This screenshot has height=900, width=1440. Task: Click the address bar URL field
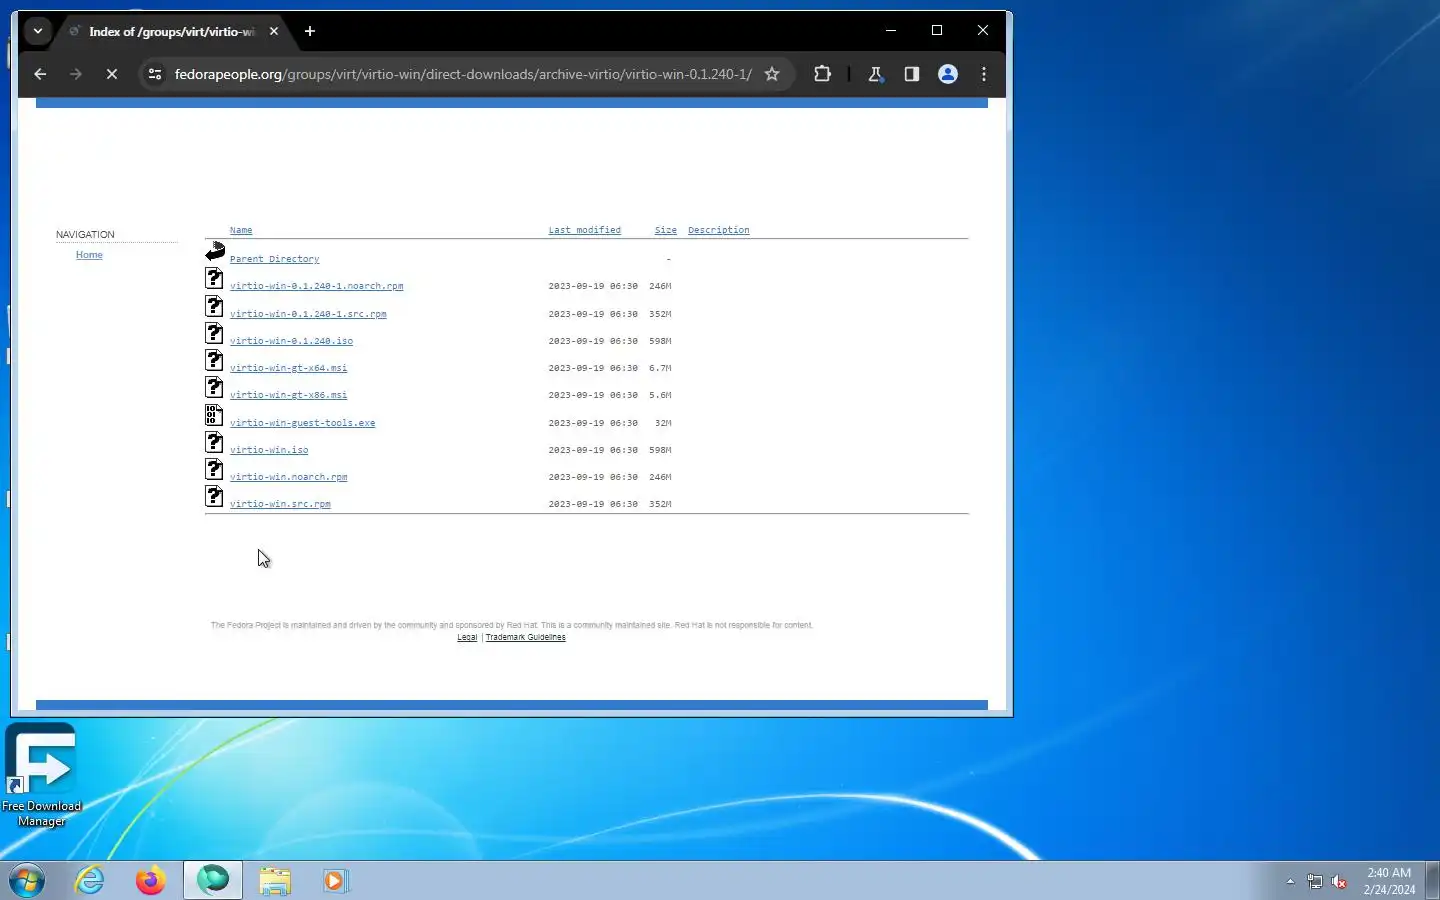point(462,74)
